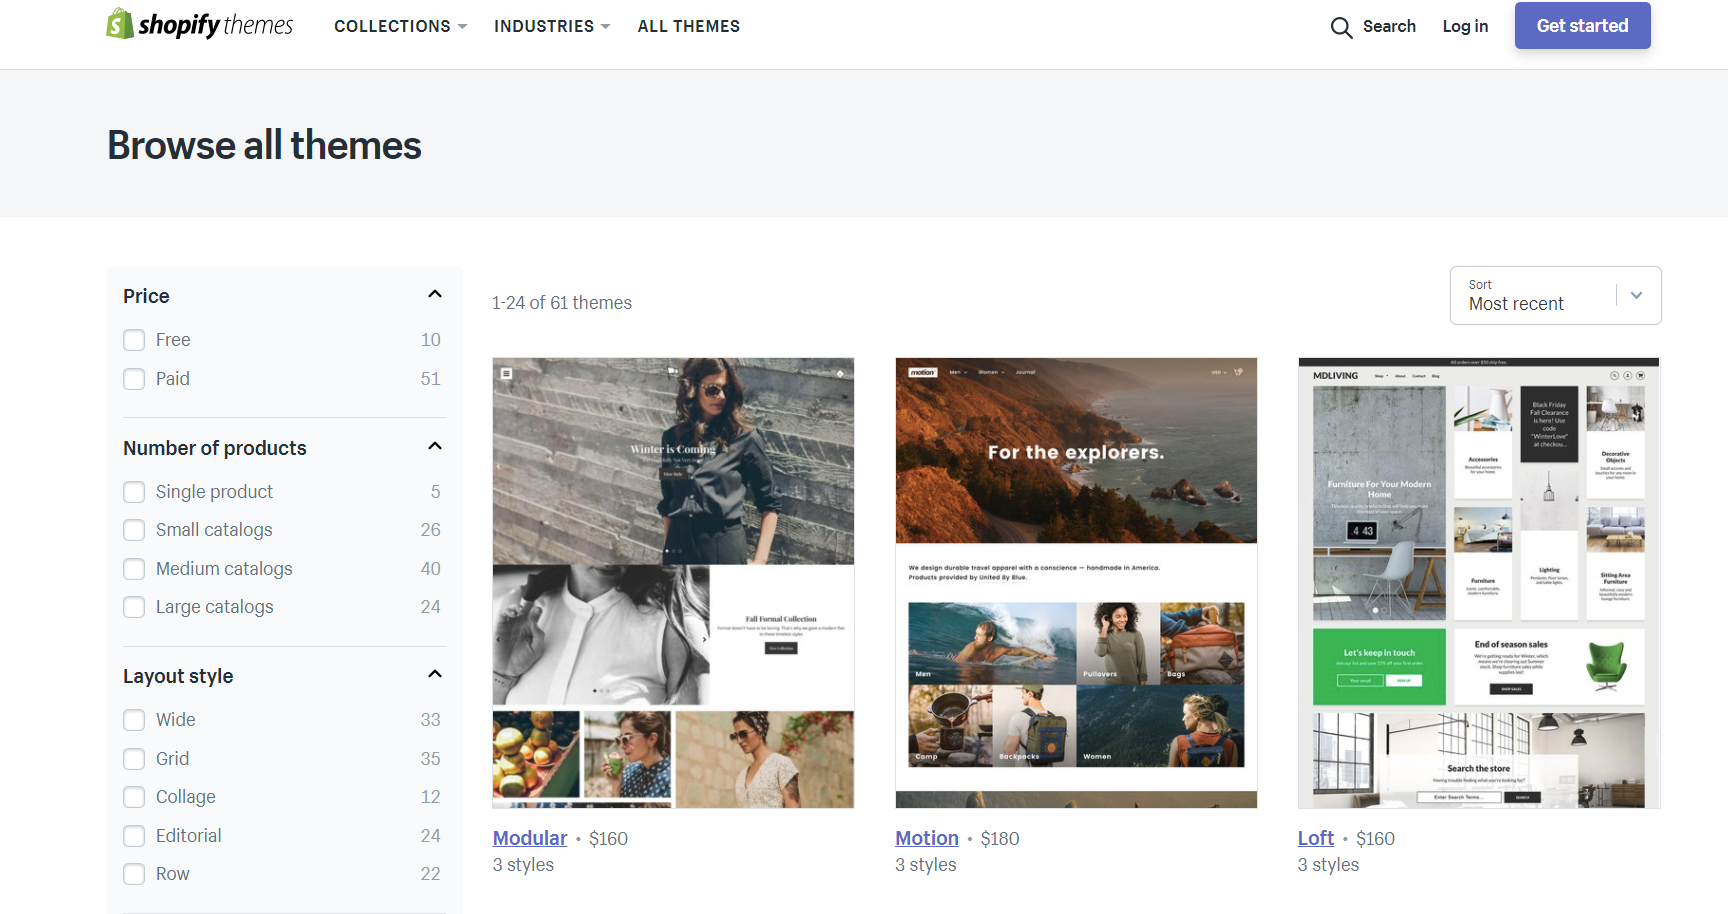Click the Shopify themes logo

200,25
